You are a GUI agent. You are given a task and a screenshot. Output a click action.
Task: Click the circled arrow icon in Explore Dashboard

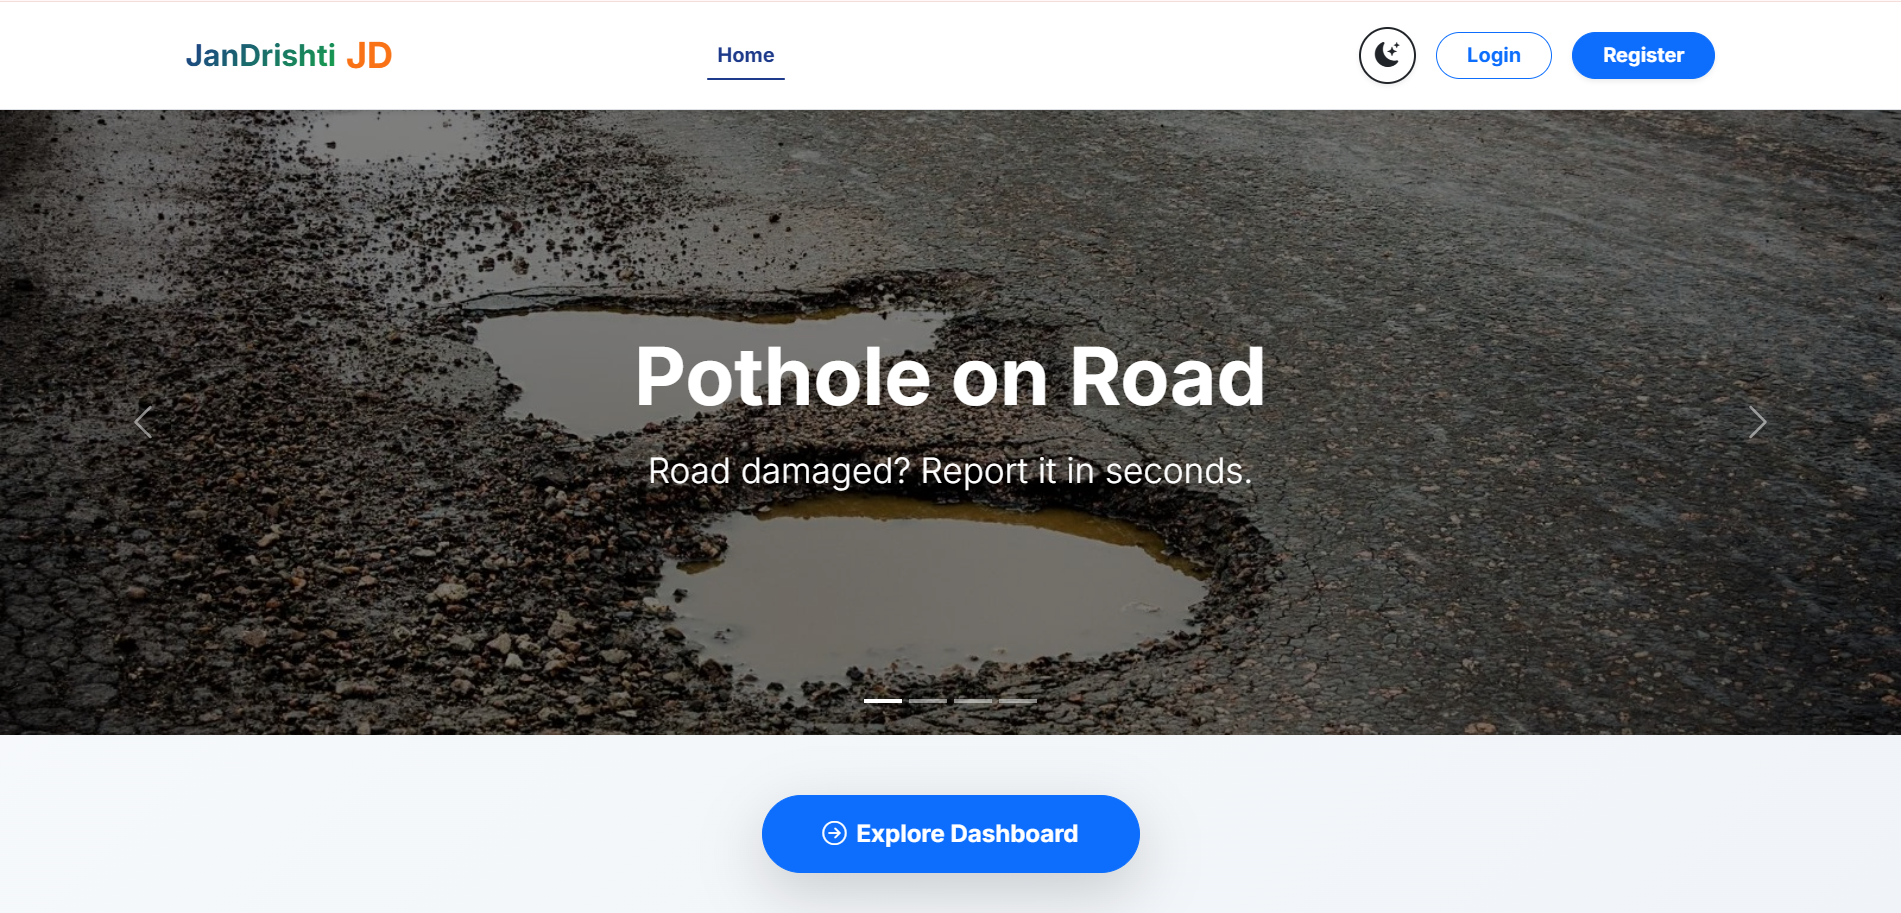(x=834, y=833)
